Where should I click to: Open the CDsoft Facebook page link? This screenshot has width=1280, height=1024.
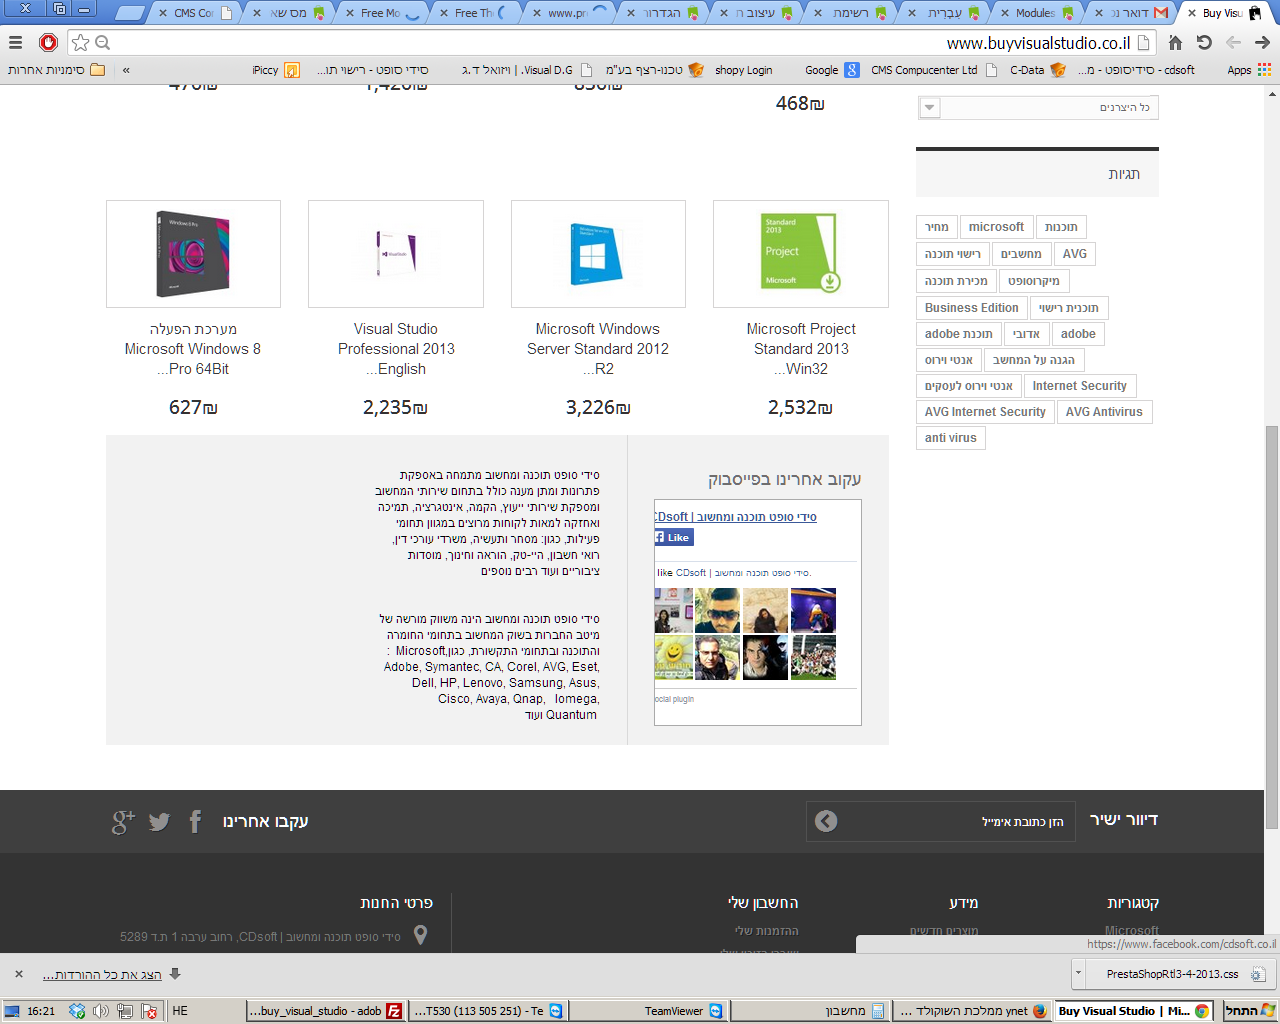coord(735,517)
